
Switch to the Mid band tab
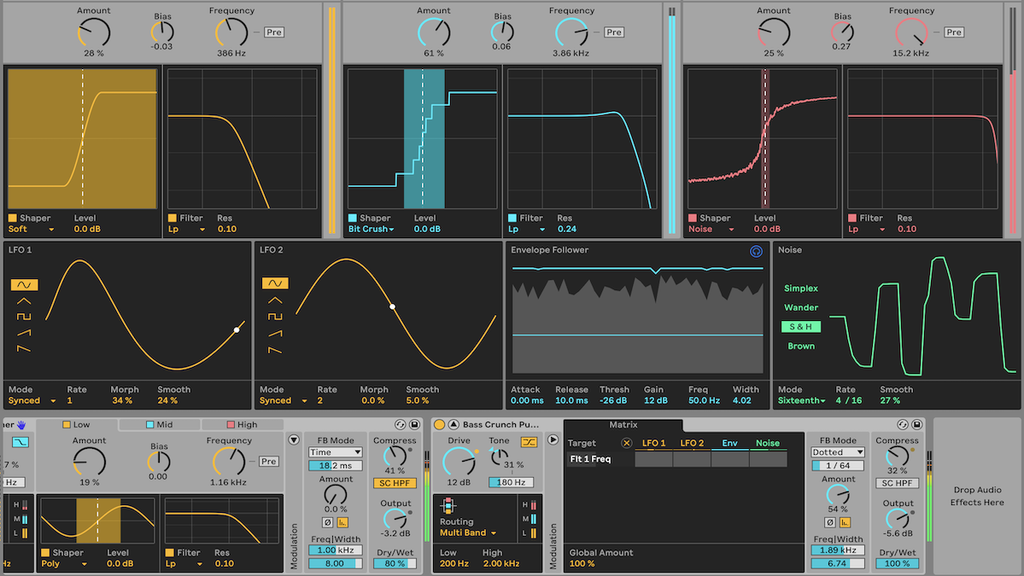[x=158, y=425]
